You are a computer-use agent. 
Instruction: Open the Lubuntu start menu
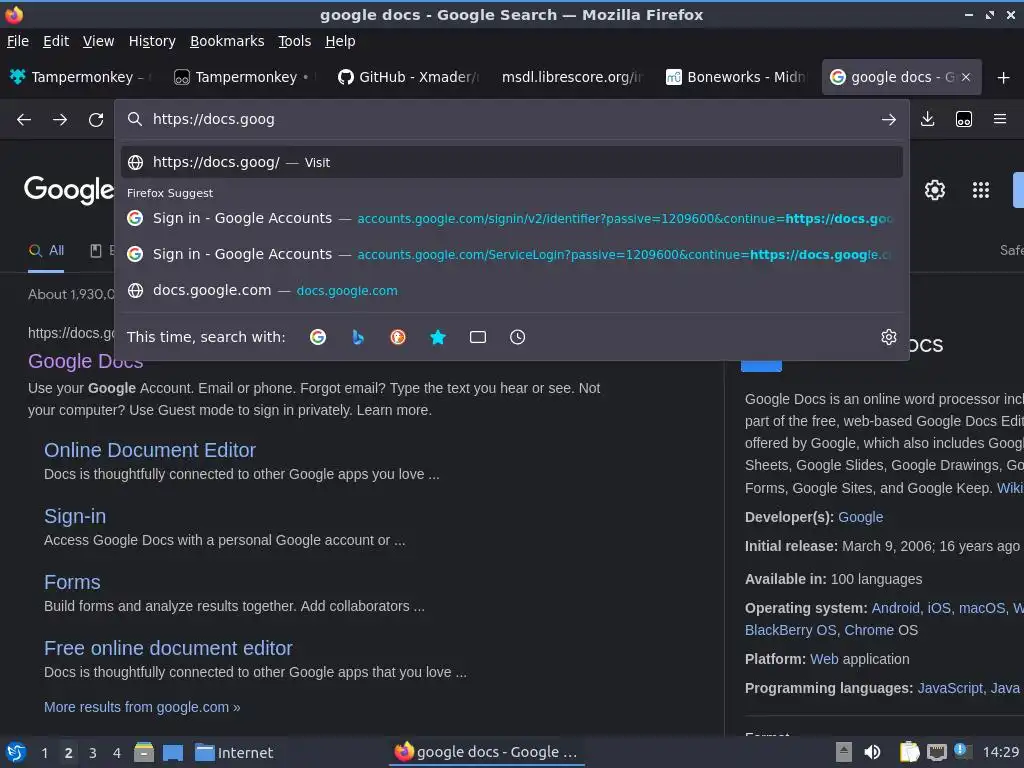pyautogui.click(x=16, y=752)
